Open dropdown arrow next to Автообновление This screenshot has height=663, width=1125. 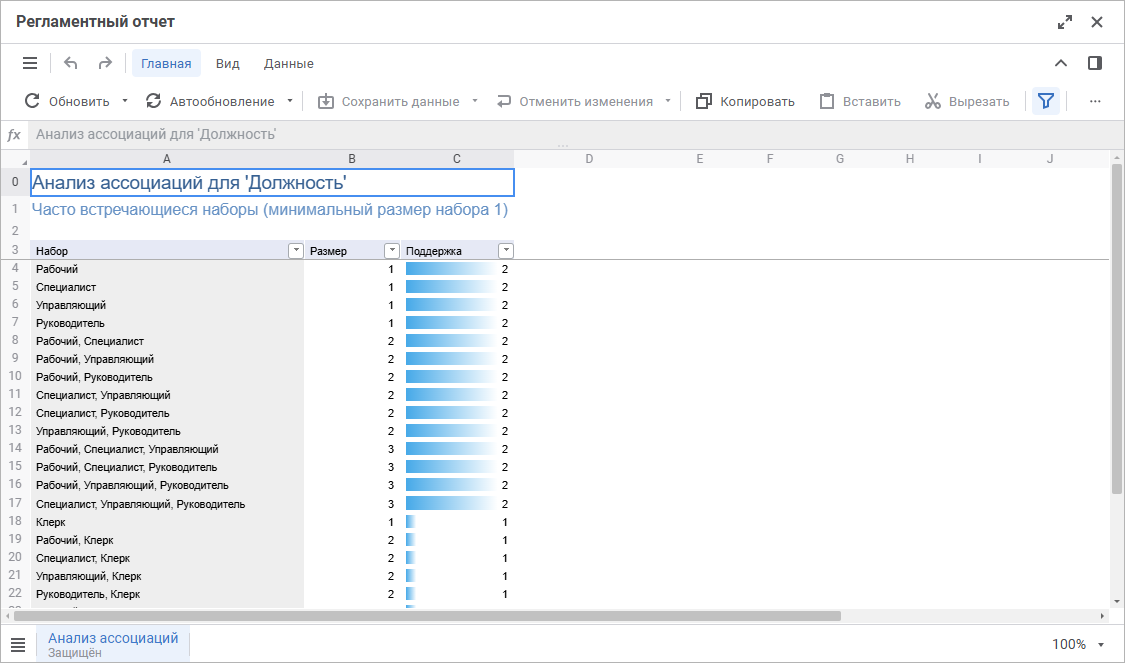[x=290, y=101]
